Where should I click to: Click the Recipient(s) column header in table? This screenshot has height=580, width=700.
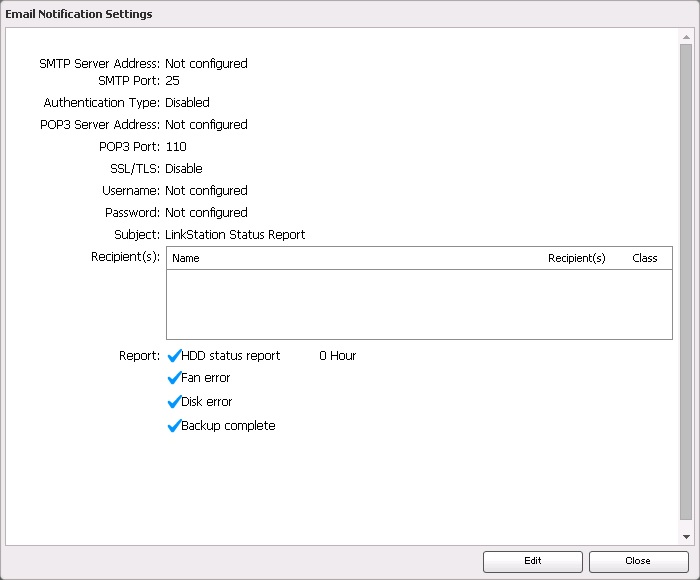576,258
